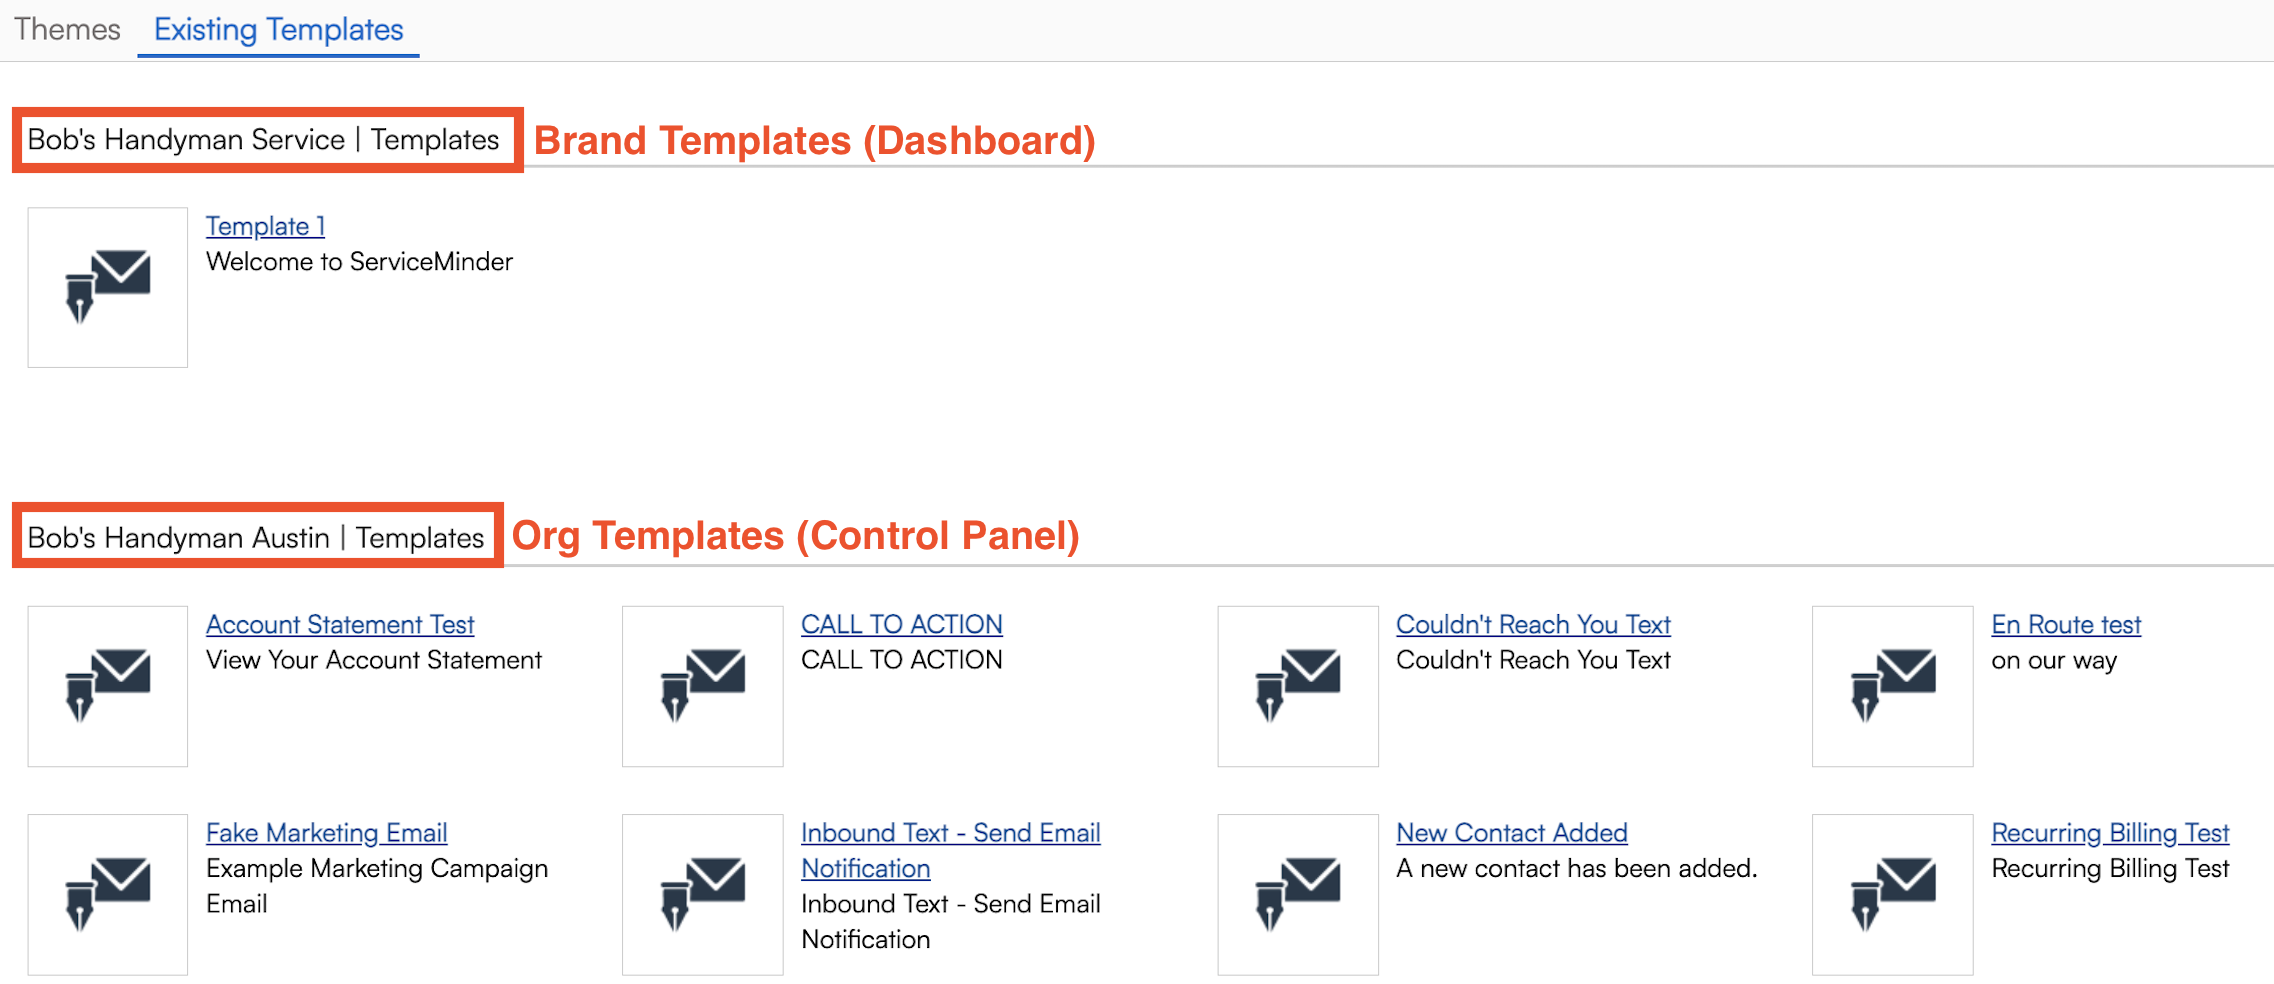Click the En Route test template icon
Viewport: 2274px width, 984px height.
click(x=1893, y=686)
